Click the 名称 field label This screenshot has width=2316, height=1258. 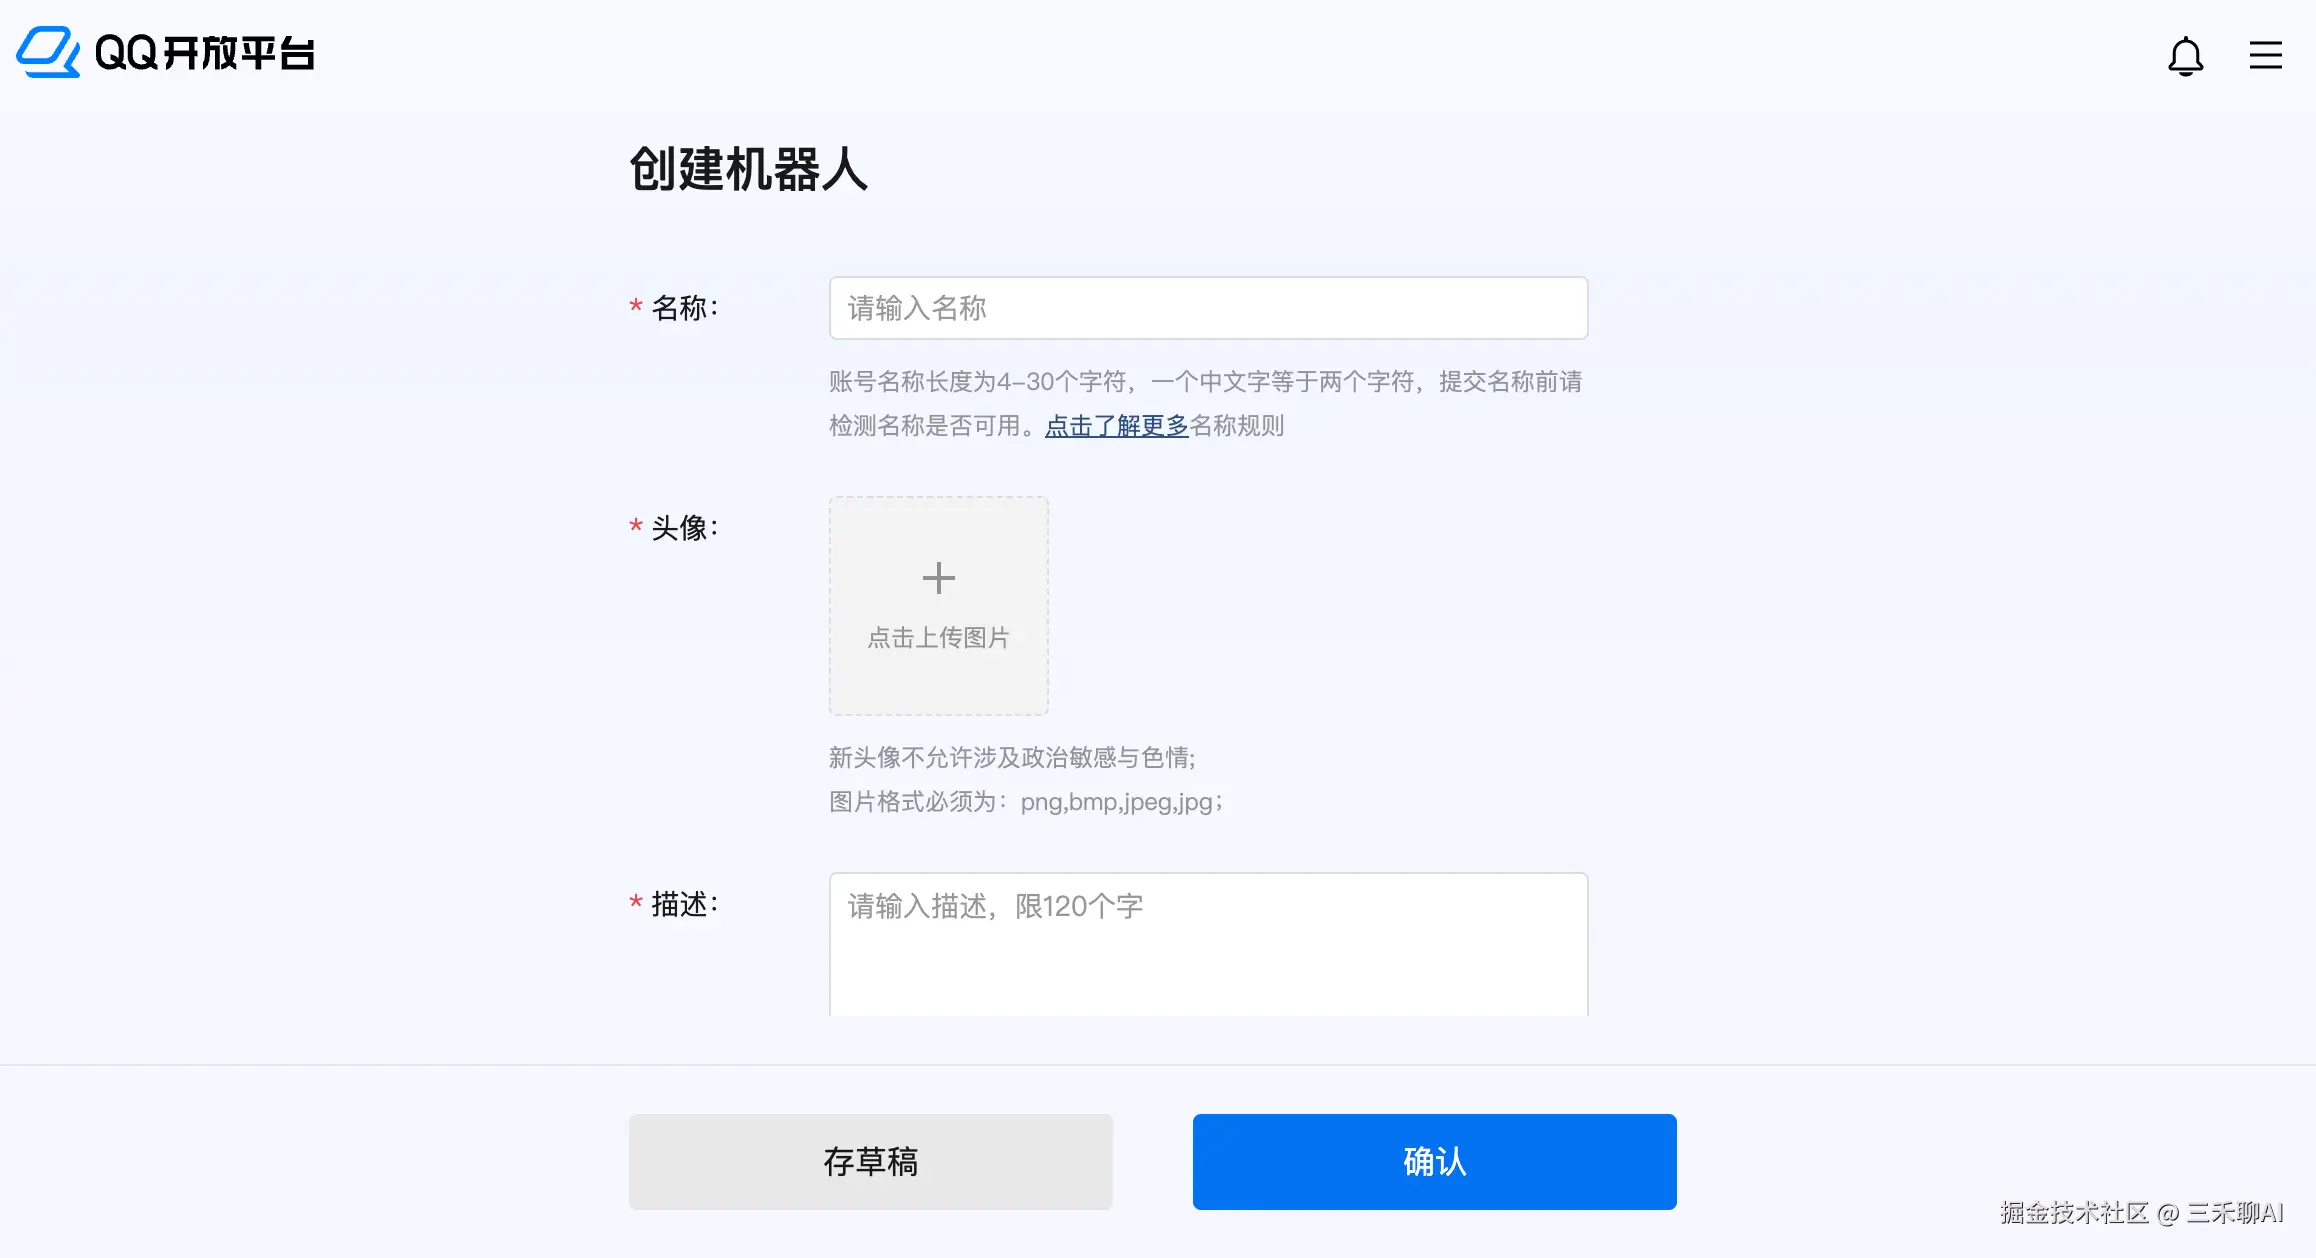click(x=684, y=308)
